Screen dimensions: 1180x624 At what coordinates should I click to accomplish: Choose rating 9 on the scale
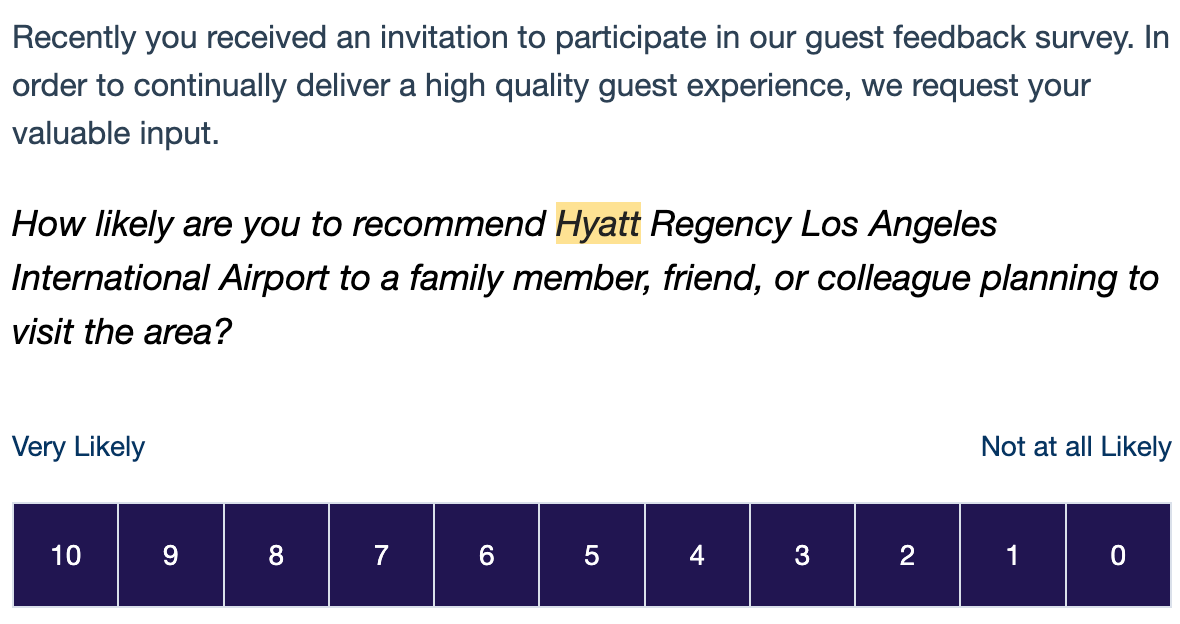click(171, 555)
